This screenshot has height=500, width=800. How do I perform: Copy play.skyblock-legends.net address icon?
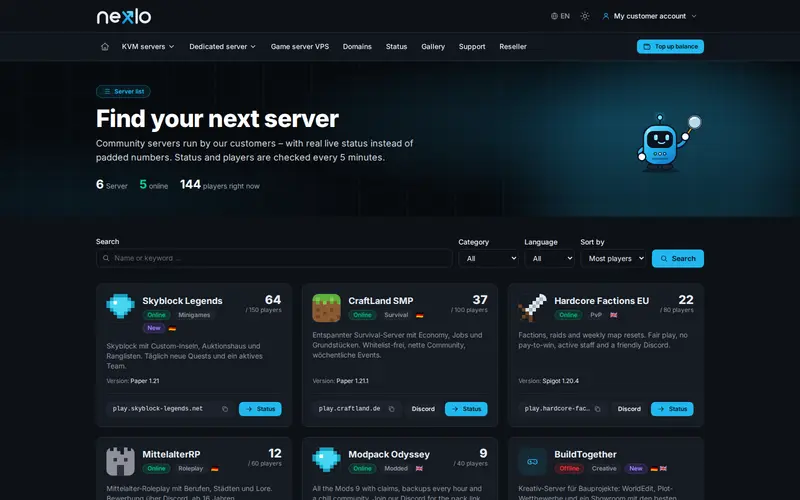(225, 409)
